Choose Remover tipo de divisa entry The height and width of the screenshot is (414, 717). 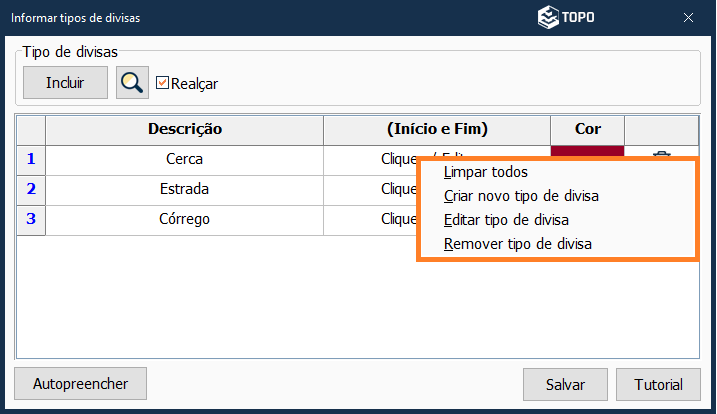tap(517, 243)
